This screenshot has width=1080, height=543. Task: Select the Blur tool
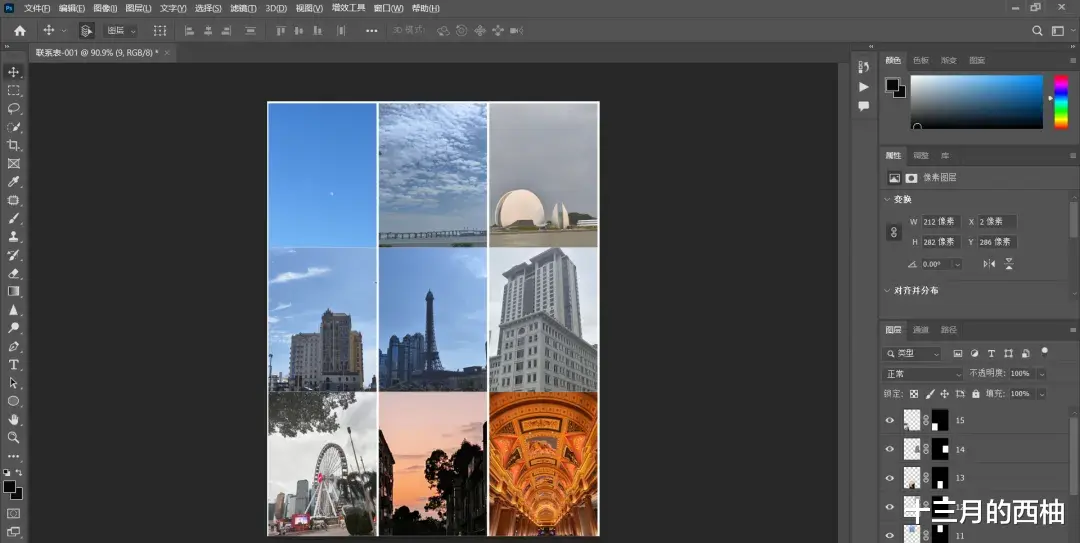tap(13, 309)
